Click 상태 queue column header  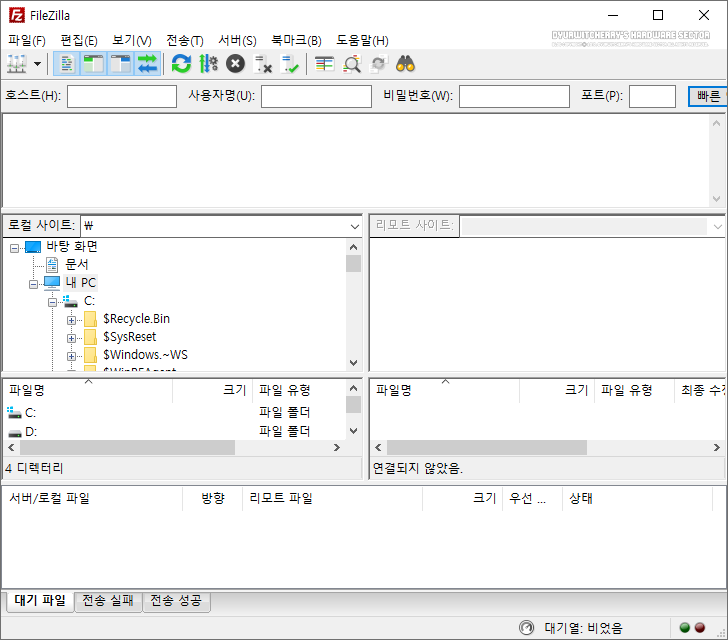tap(637, 498)
